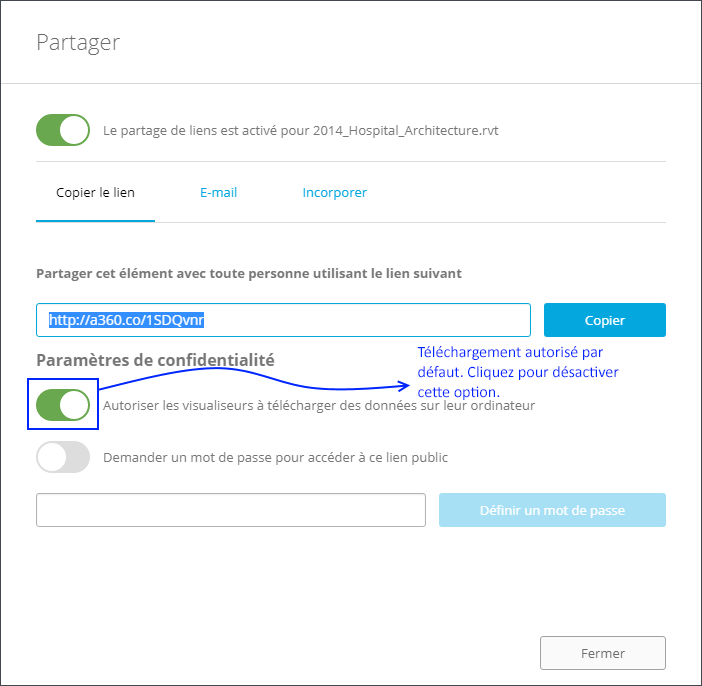Toggle link sharing for 2014_Hospital_Architecture.rvt off
Viewport: 702px width, 686px height.
63,130
